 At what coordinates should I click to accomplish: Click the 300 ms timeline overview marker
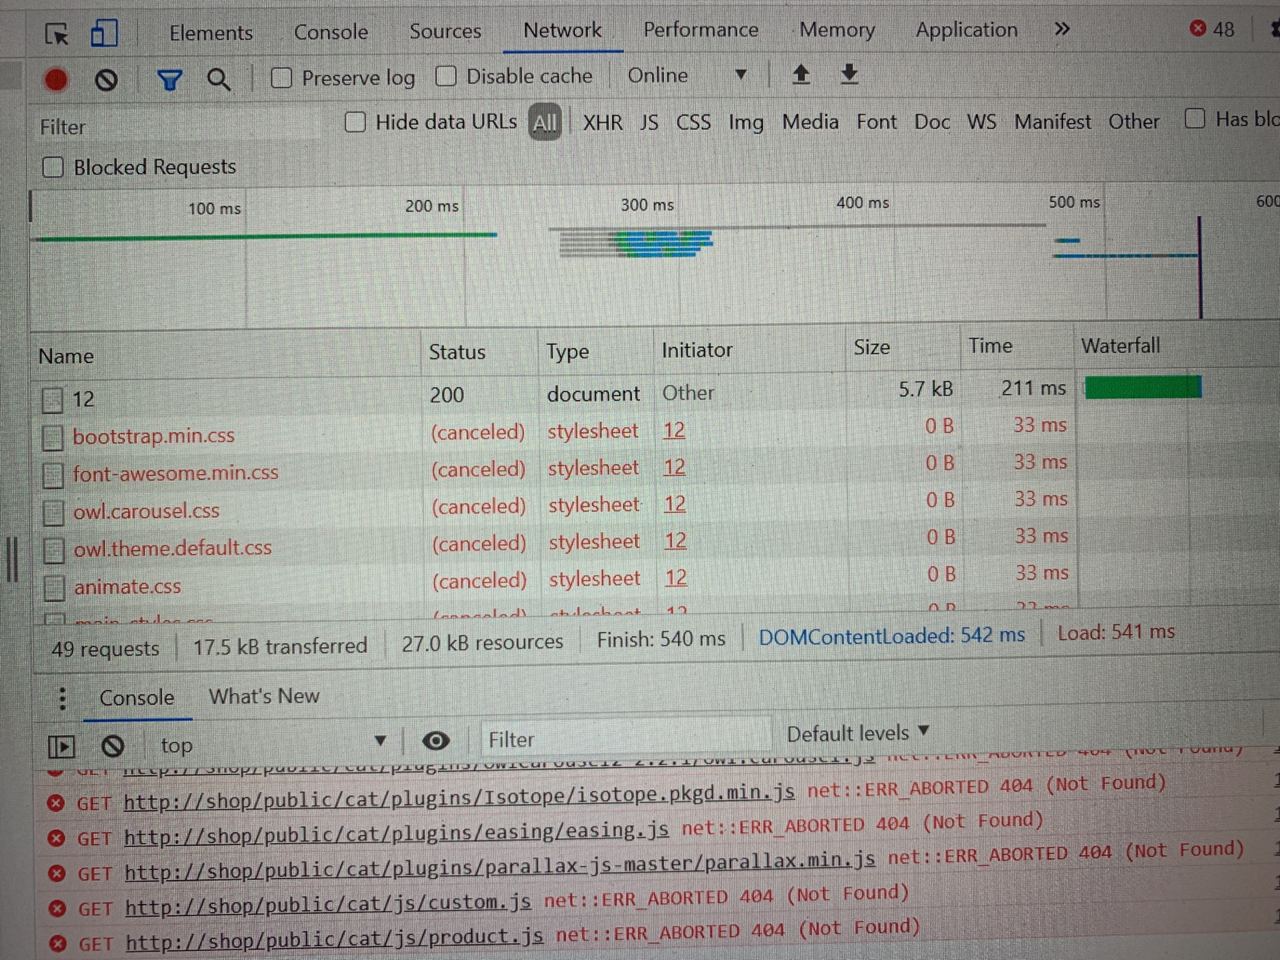pos(647,204)
